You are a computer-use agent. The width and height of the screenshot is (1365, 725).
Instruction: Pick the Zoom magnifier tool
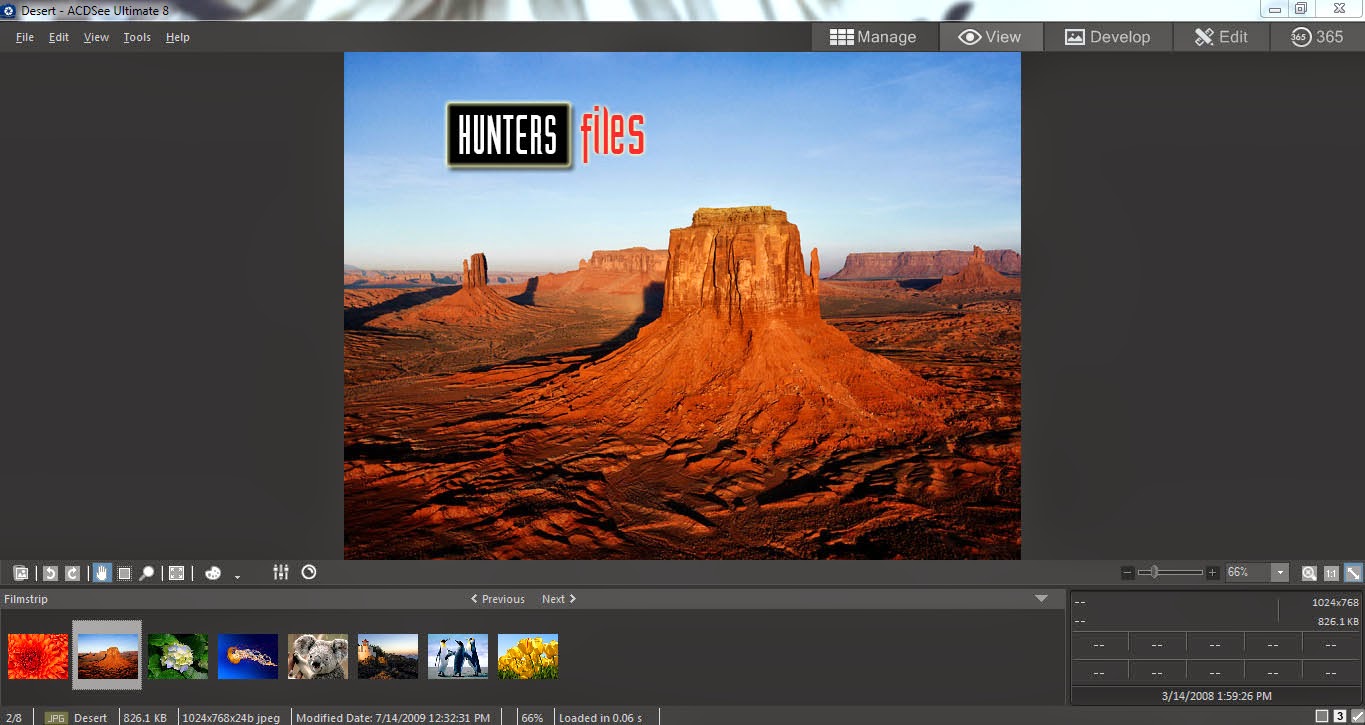[x=147, y=573]
